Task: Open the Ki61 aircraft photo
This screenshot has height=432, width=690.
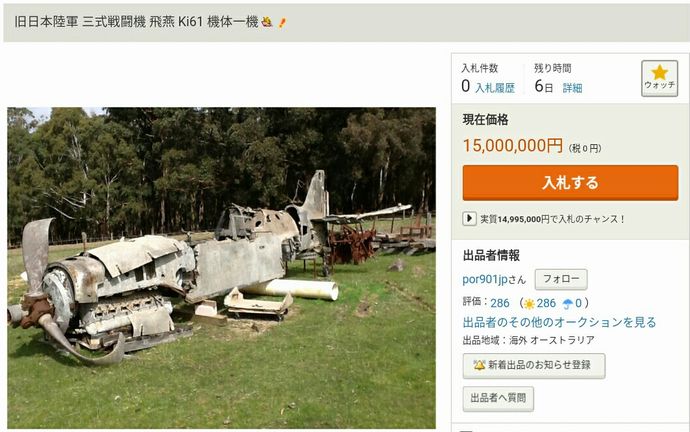Action: tap(221, 268)
